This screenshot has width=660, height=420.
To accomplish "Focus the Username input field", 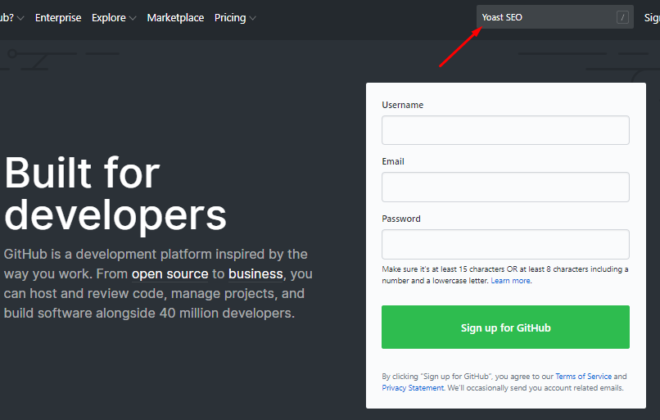I will [x=505, y=130].
